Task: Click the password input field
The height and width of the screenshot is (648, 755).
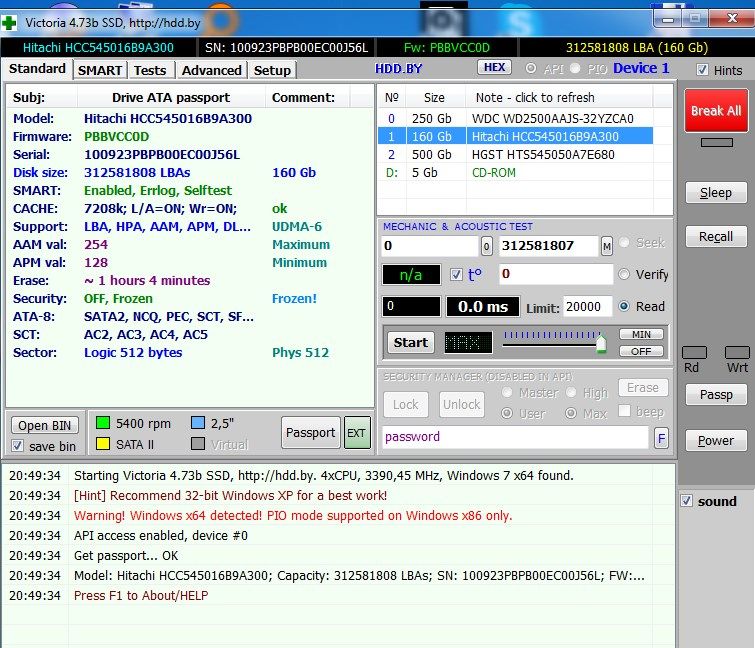Action: pyautogui.click(x=515, y=437)
